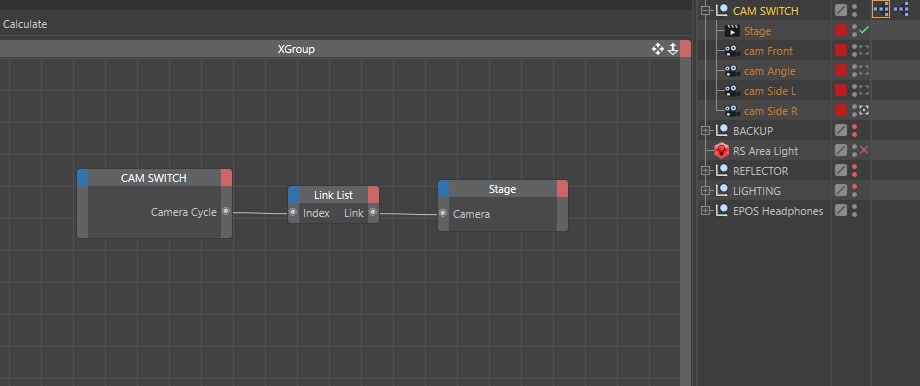The height and width of the screenshot is (386, 920).
Task: Select the cam Front camera object
Action: pyautogui.click(x=768, y=51)
